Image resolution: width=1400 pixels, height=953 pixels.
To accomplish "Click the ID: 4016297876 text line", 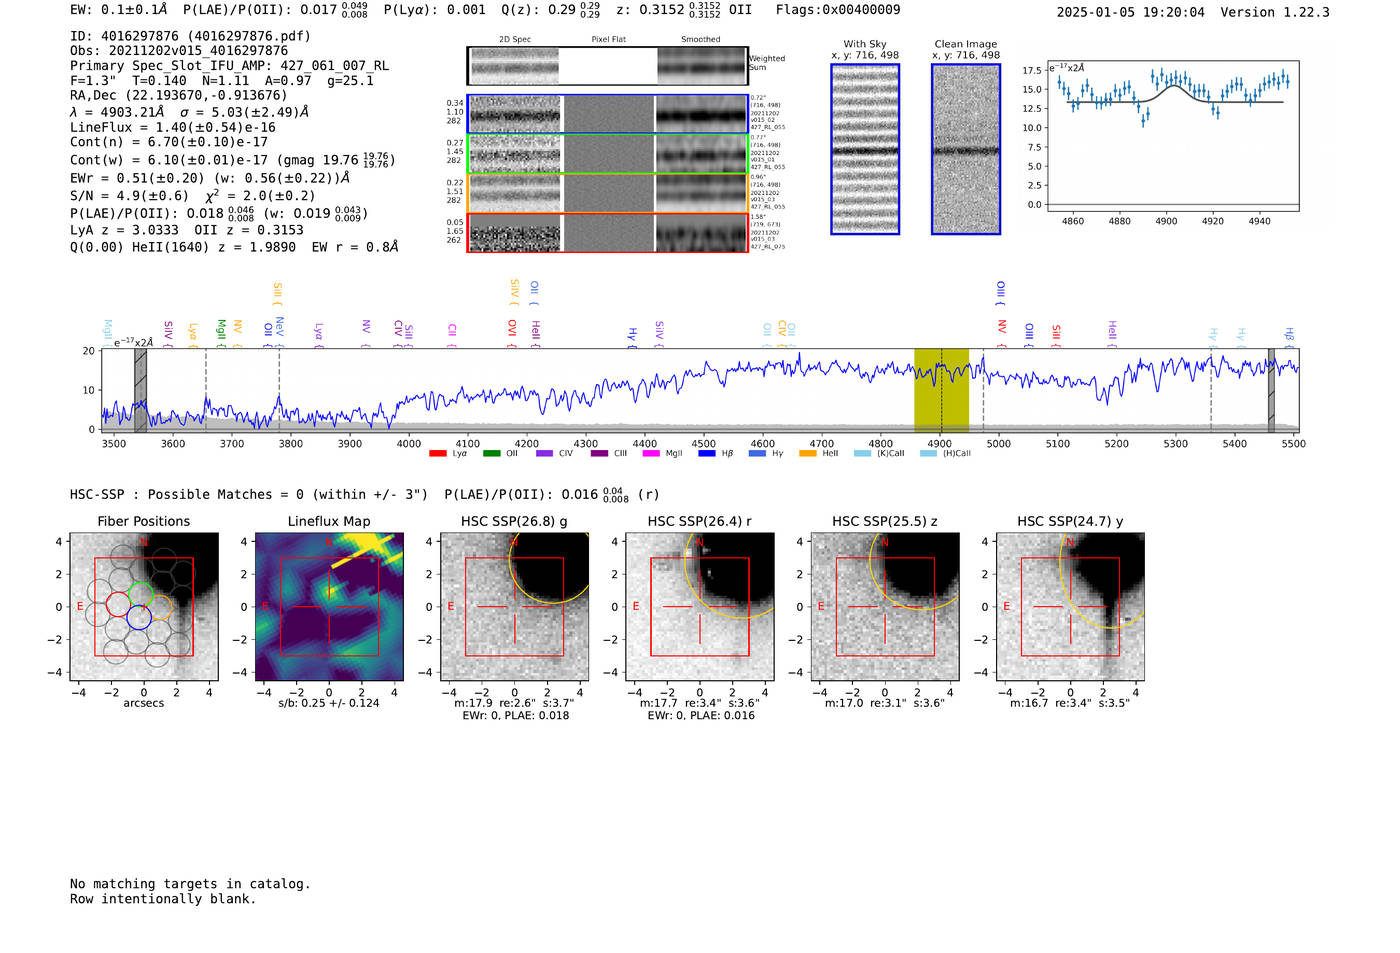I will [x=190, y=36].
